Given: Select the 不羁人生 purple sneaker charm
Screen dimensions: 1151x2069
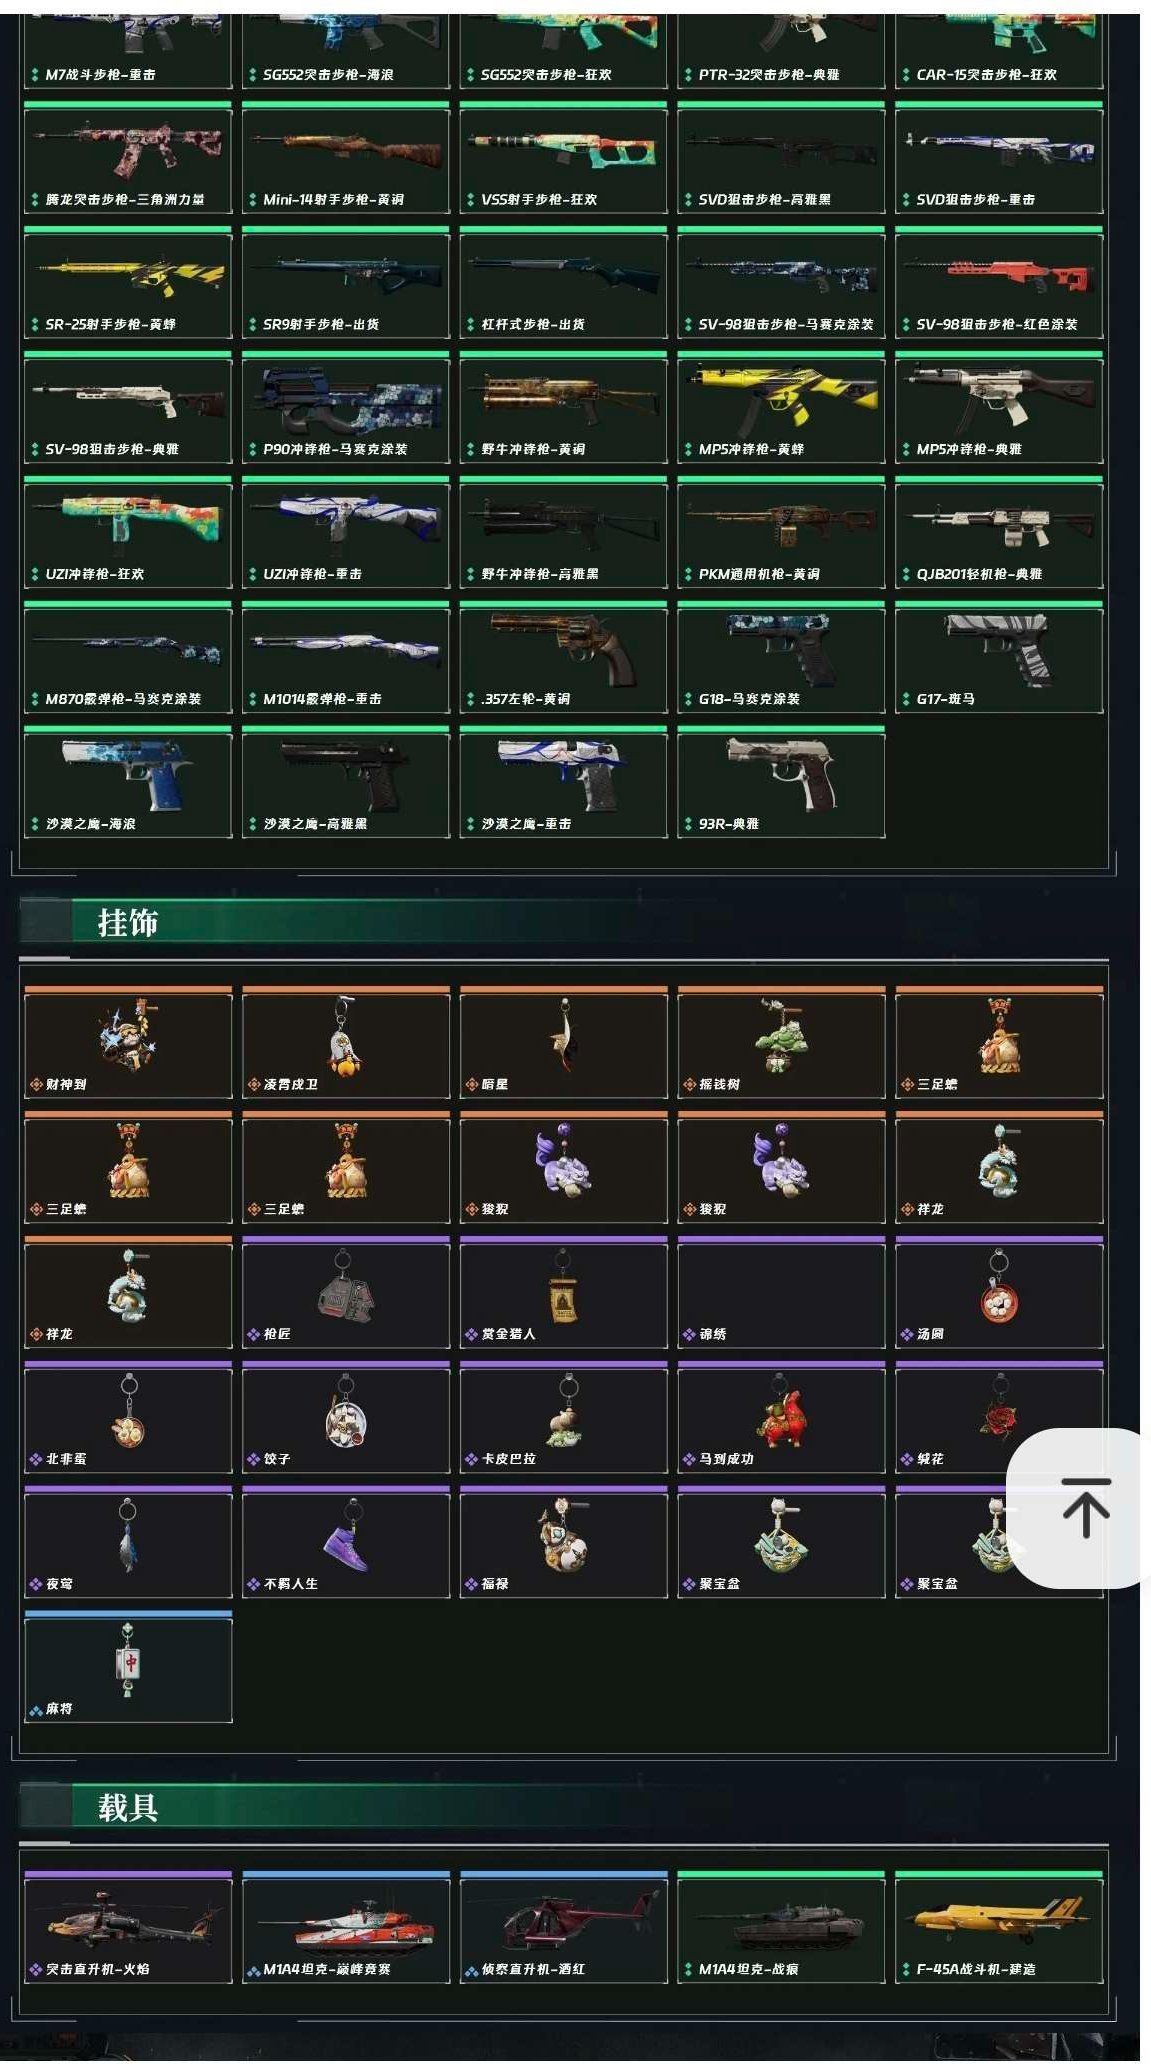Looking at the screenshot, I should click(x=346, y=1542).
